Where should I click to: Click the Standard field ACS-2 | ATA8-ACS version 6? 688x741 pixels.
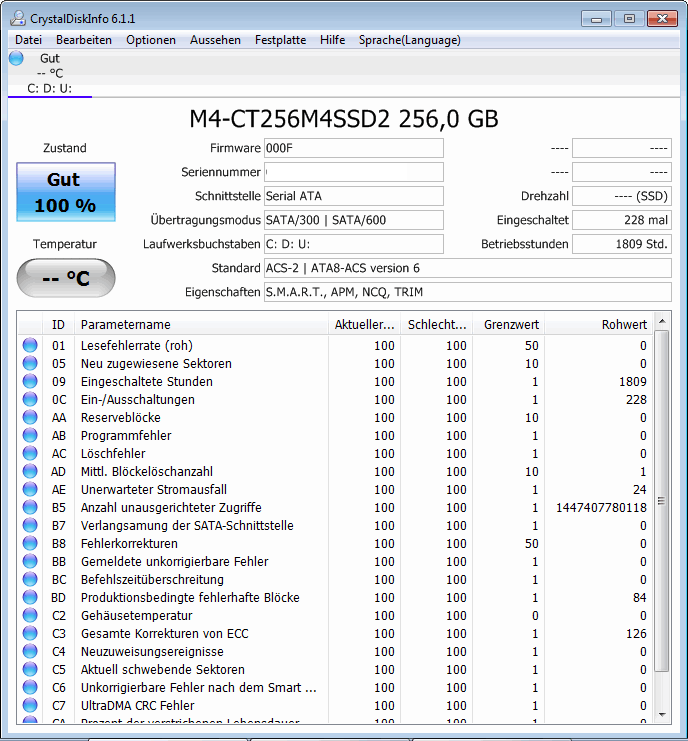click(467, 268)
